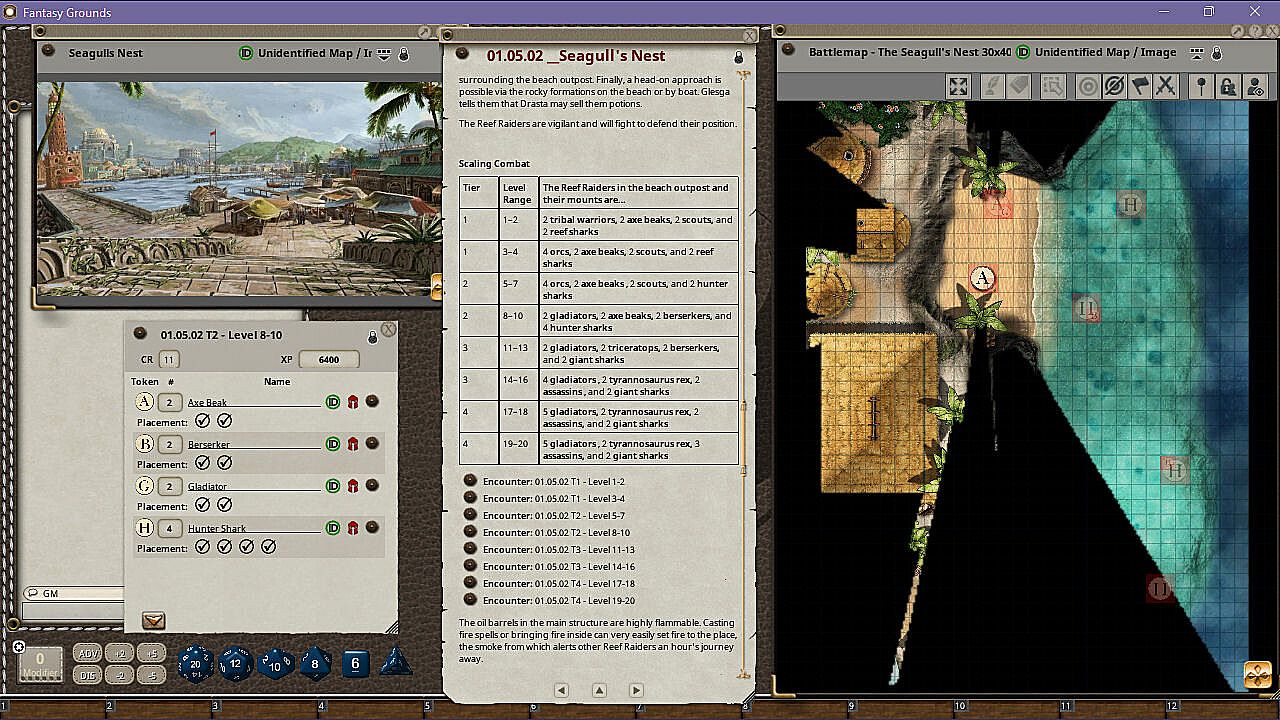Roll the d20 die
The width and height of the screenshot is (1280, 720).
point(195,663)
